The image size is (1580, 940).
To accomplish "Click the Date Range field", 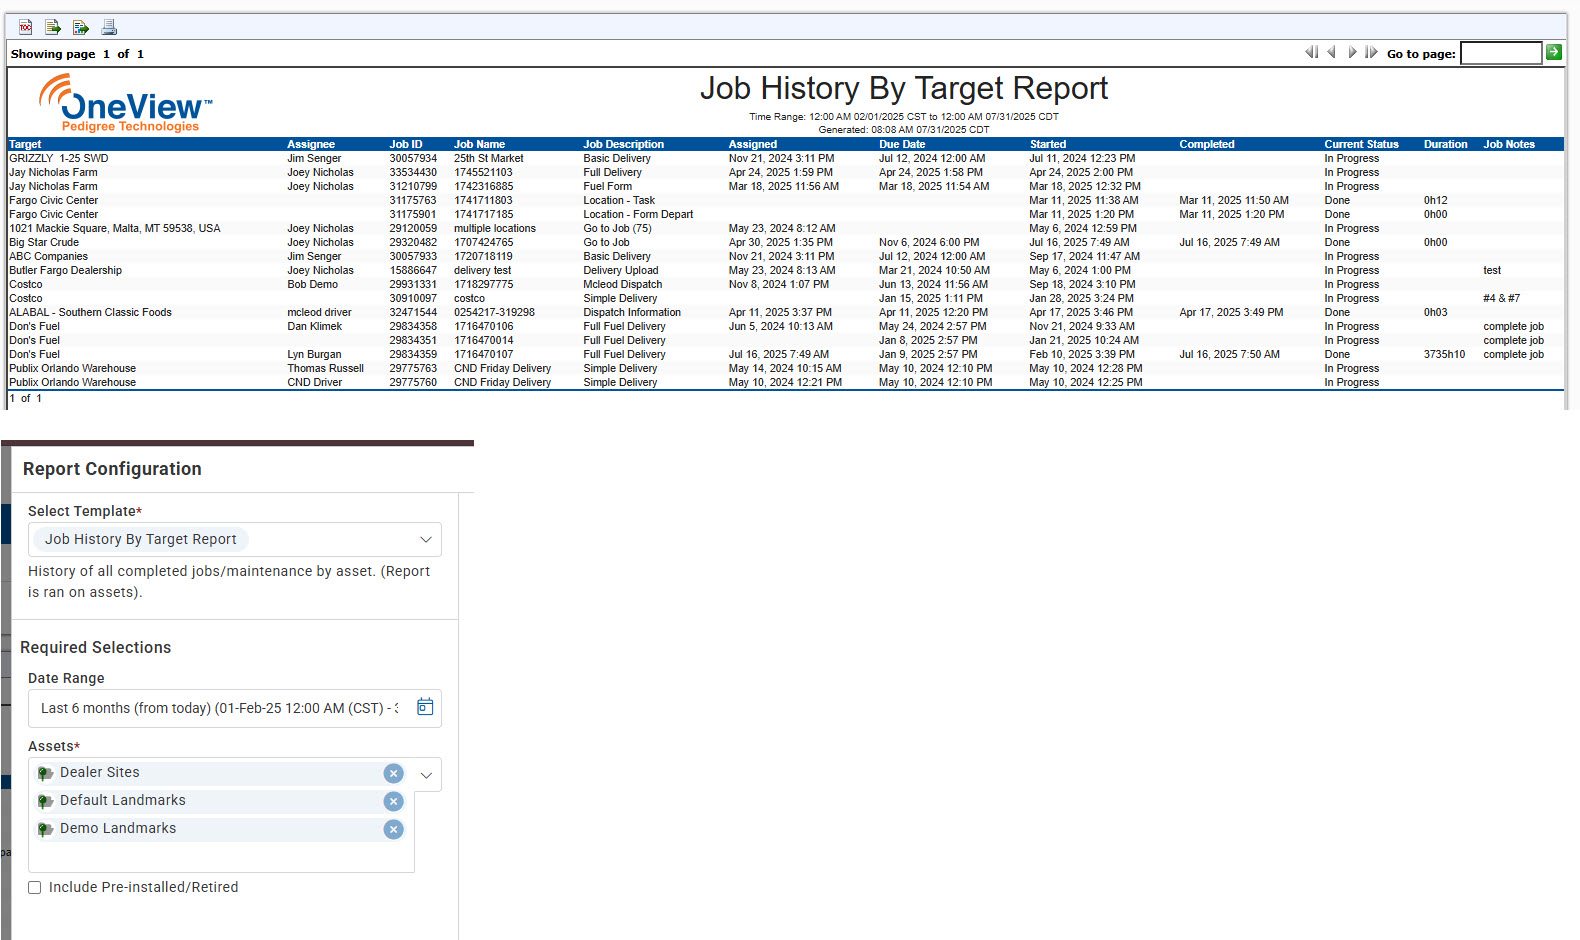I will pyautogui.click(x=235, y=708).
